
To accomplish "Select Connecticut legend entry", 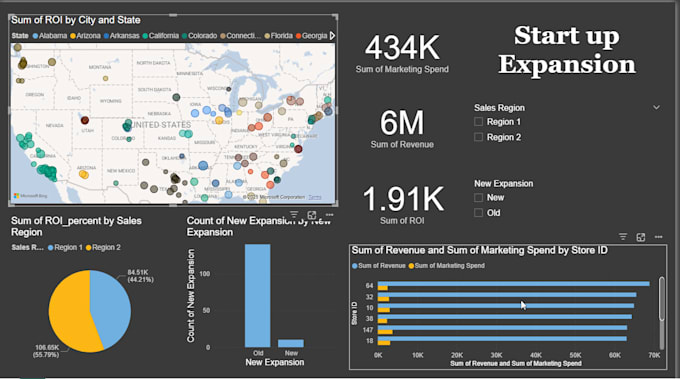I will point(240,36).
